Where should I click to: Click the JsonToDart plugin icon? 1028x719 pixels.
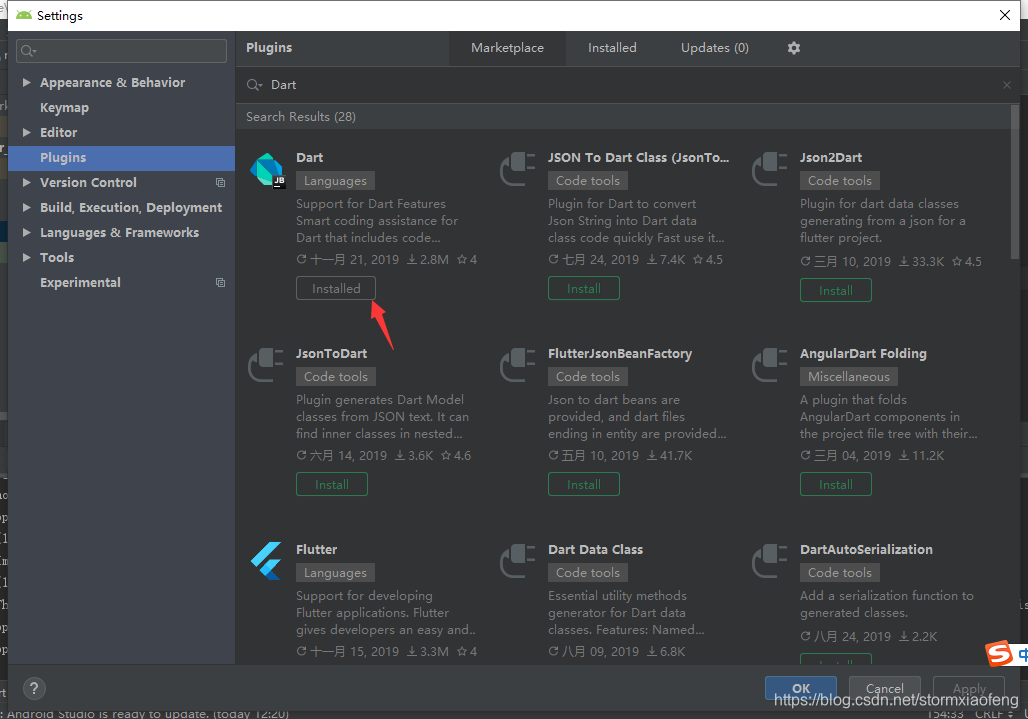tap(266, 365)
